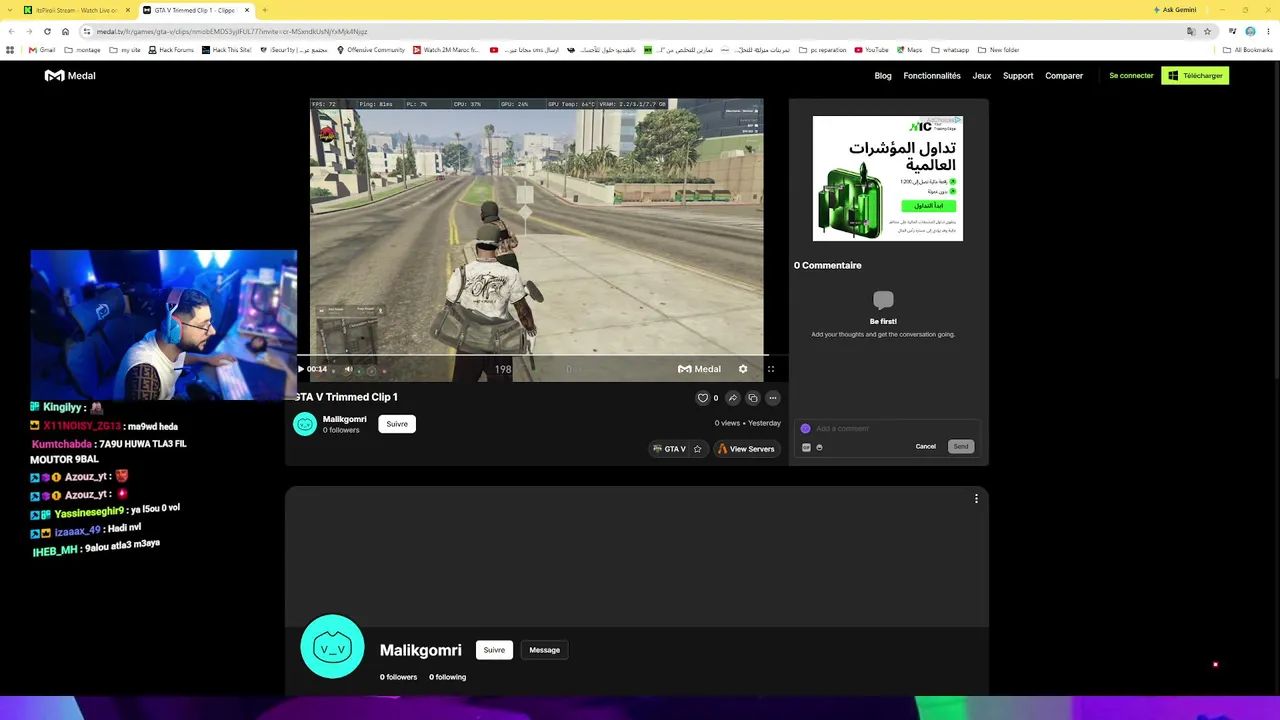The height and width of the screenshot is (720, 1280).
Task: Open the Arabic trading advertisement banner
Action: coord(888,178)
